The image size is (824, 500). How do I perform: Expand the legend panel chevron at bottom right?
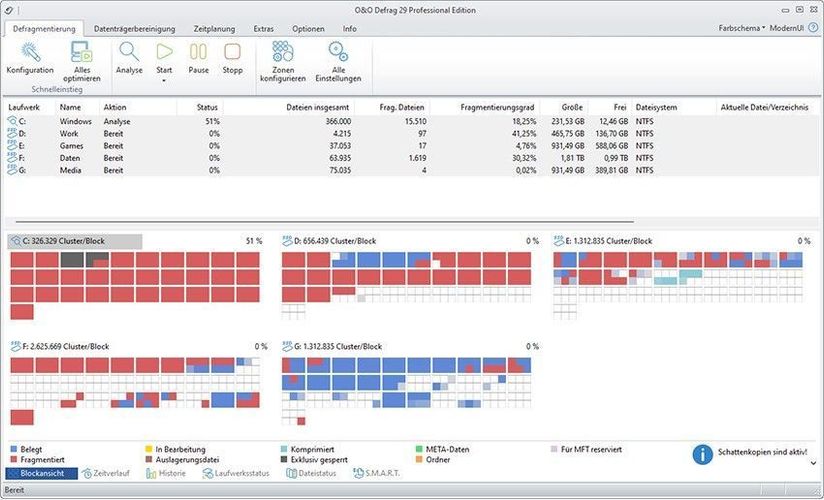815,462
